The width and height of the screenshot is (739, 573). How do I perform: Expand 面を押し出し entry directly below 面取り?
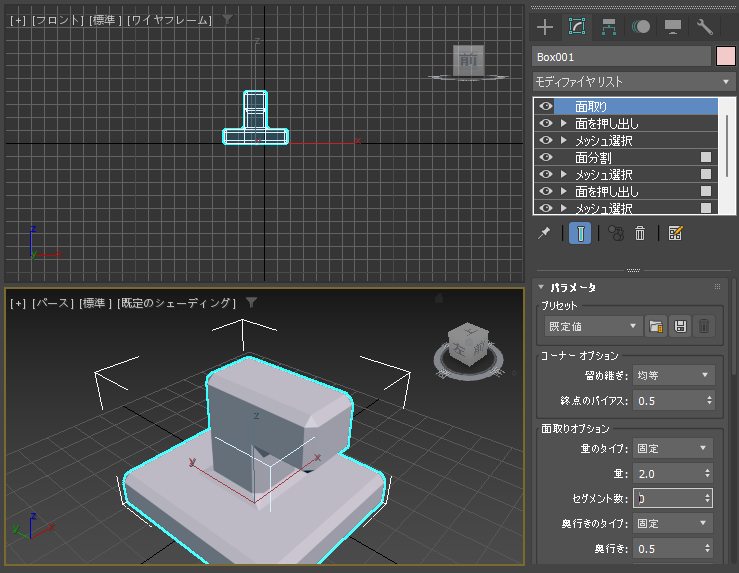click(x=564, y=123)
